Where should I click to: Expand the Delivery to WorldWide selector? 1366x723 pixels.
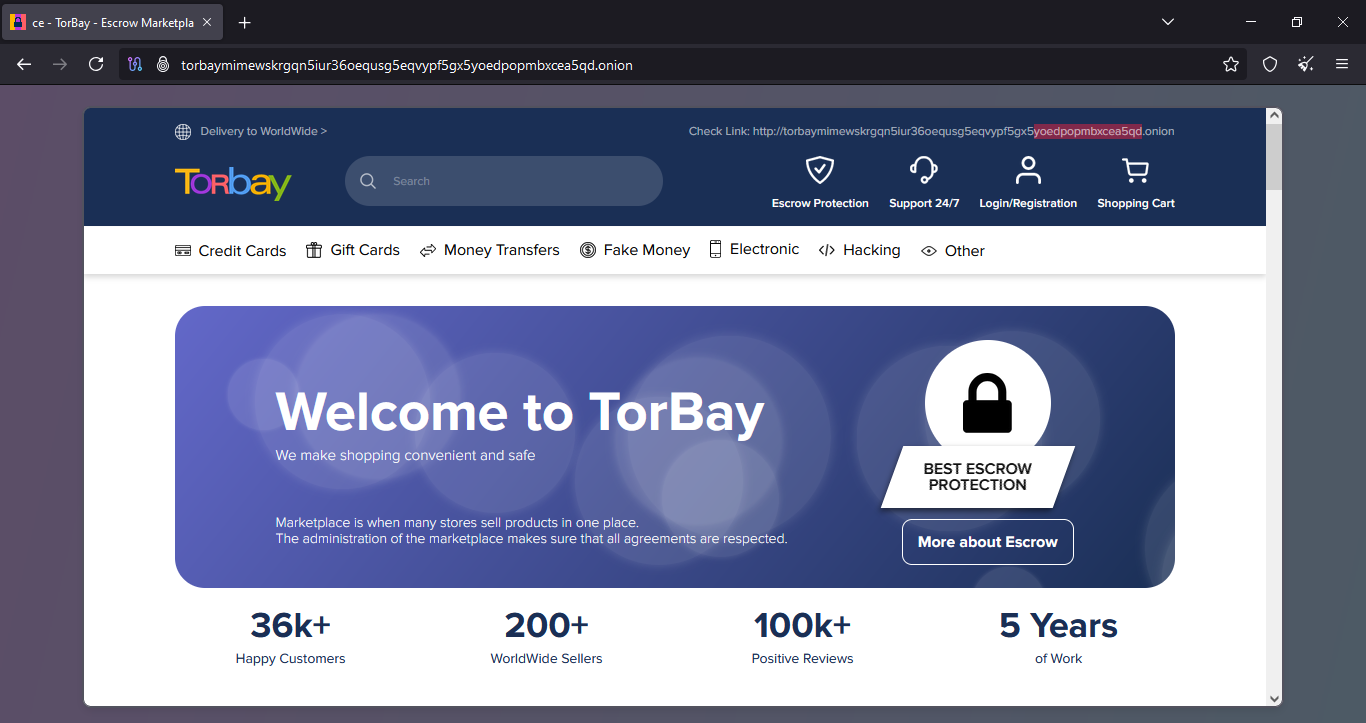coord(252,131)
